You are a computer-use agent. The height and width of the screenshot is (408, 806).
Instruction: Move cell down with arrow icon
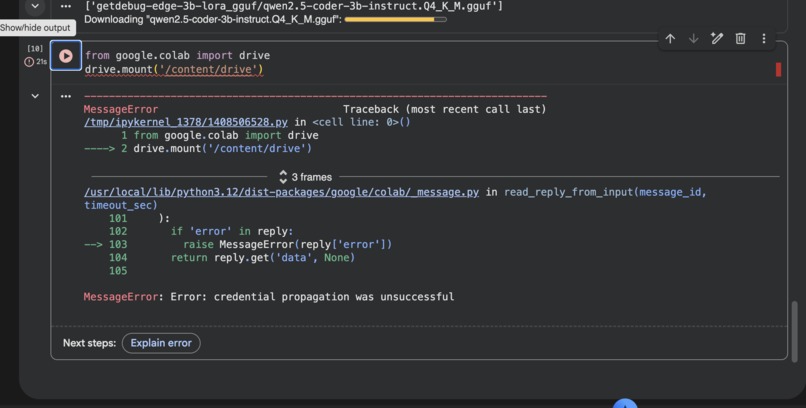pos(693,39)
